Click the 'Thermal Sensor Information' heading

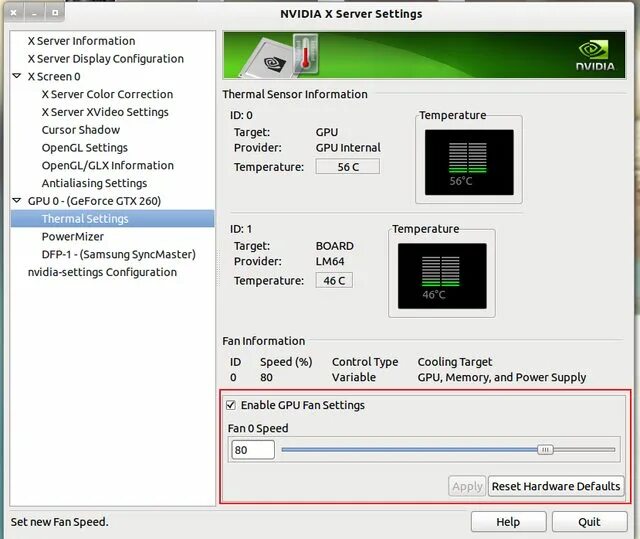tap(295, 94)
